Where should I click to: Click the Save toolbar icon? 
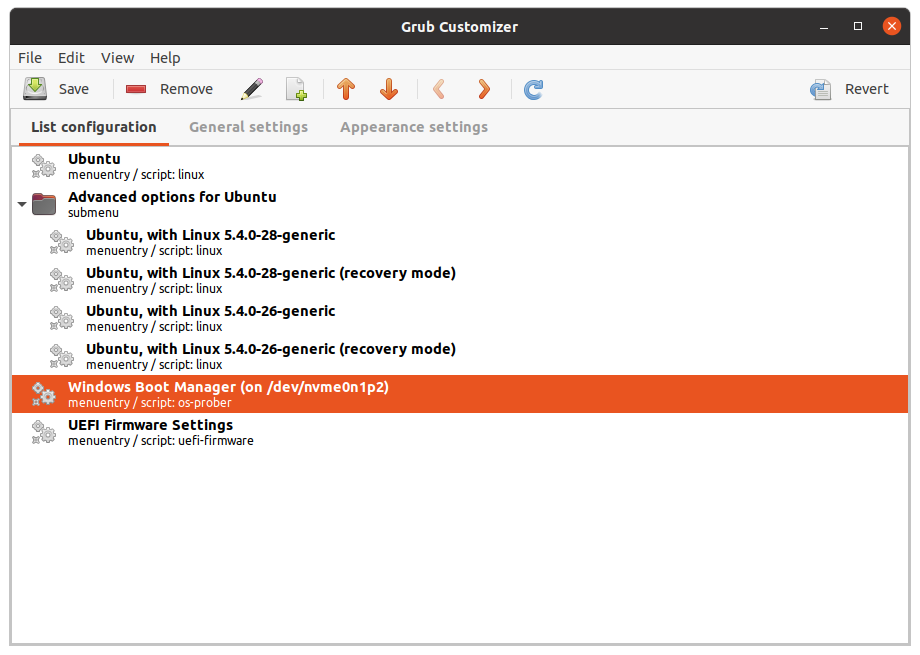pyautogui.click(x=35, y=89)
